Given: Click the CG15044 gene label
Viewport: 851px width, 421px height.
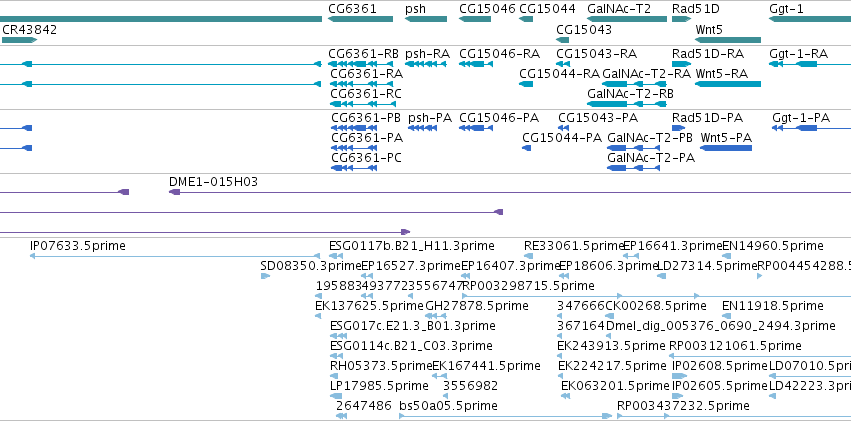Looking at the screenshot, I should click(547, 9).
